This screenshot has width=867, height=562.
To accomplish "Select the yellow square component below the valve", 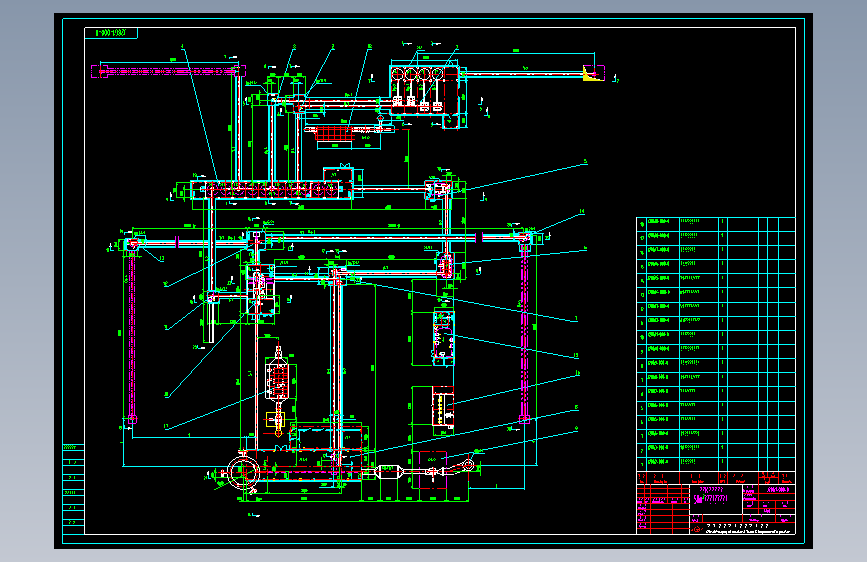I will click(275, 420).
